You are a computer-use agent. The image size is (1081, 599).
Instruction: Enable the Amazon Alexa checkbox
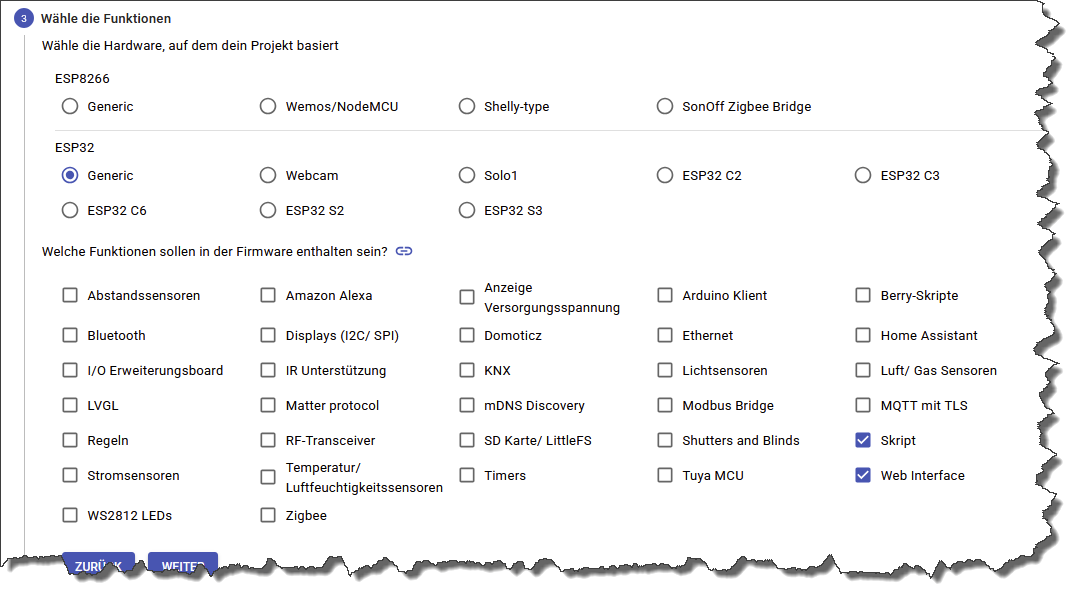click(x=268, y=295)
